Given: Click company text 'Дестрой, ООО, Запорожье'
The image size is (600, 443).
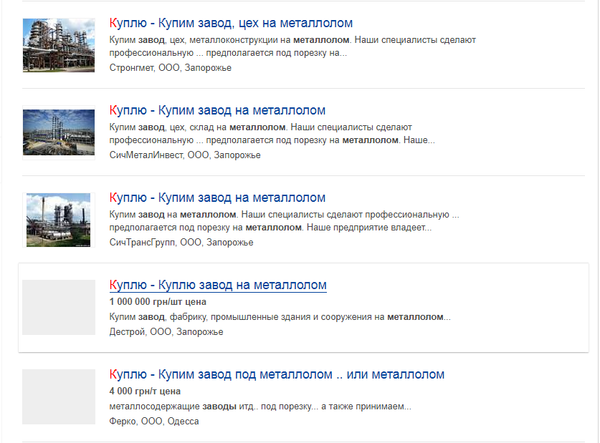Looking at the screenshot, I should pyautogui.click(x=166, y=332).
